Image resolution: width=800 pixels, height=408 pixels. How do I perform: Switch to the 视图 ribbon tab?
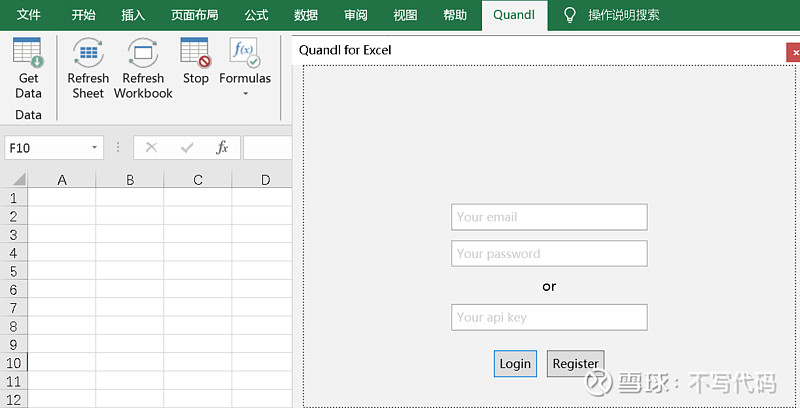[x=405, y=15]
